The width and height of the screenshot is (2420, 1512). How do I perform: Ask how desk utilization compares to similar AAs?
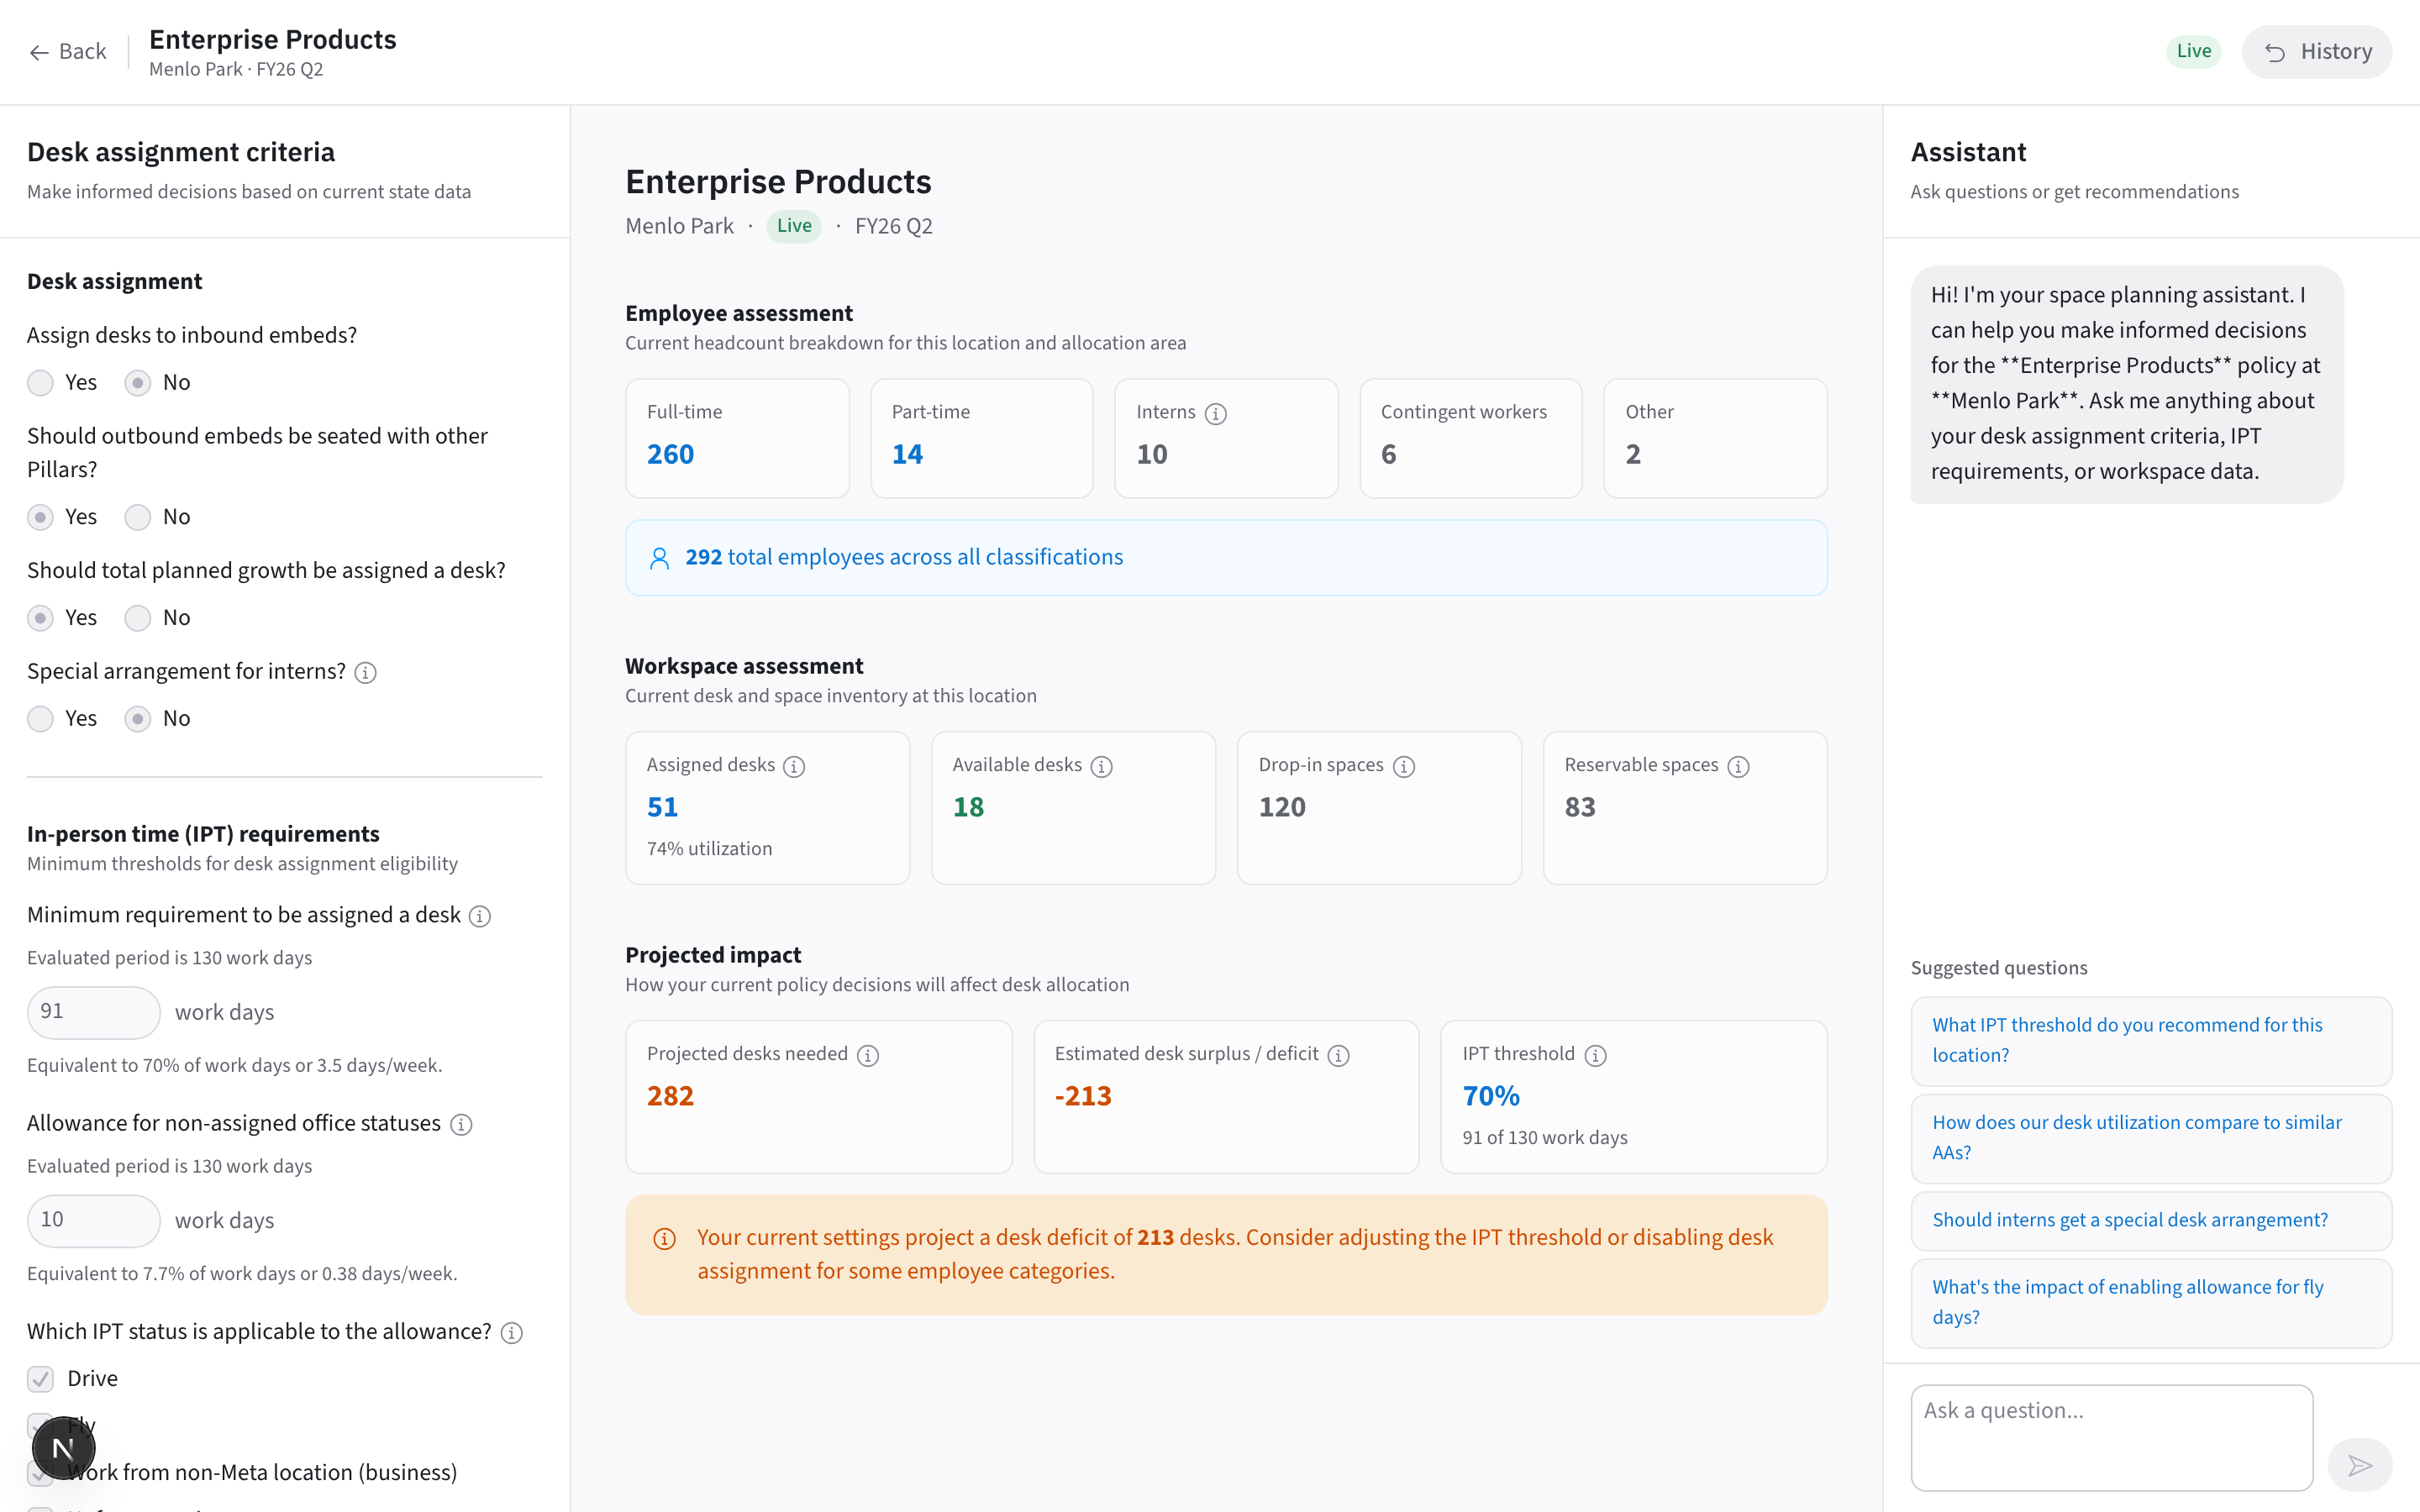pyautogui.click(x=2151, y=1137)
